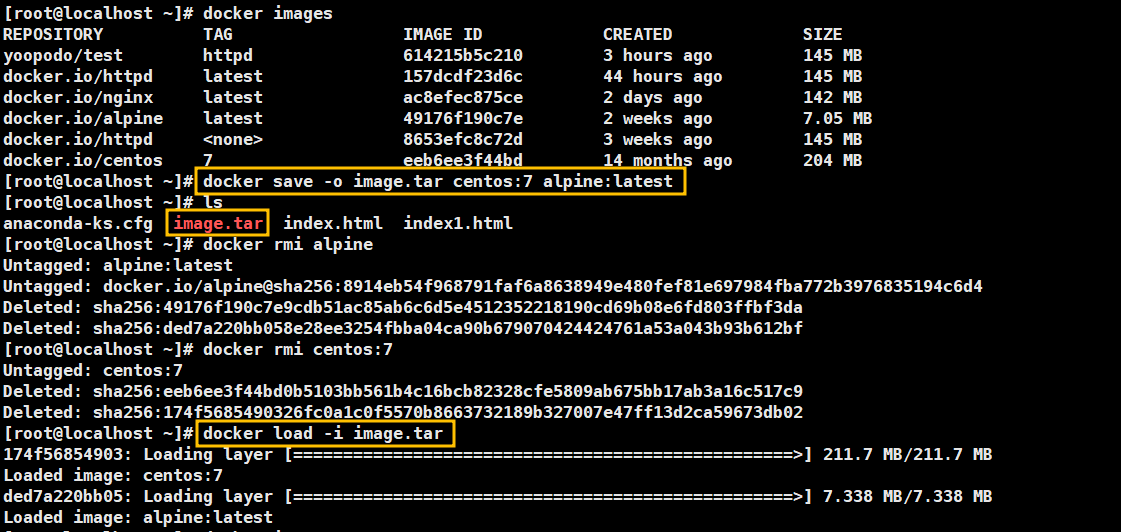Click the 'docker load -i image.tar' command
Screen dimensions: 1121x532
tap(323, 433)
